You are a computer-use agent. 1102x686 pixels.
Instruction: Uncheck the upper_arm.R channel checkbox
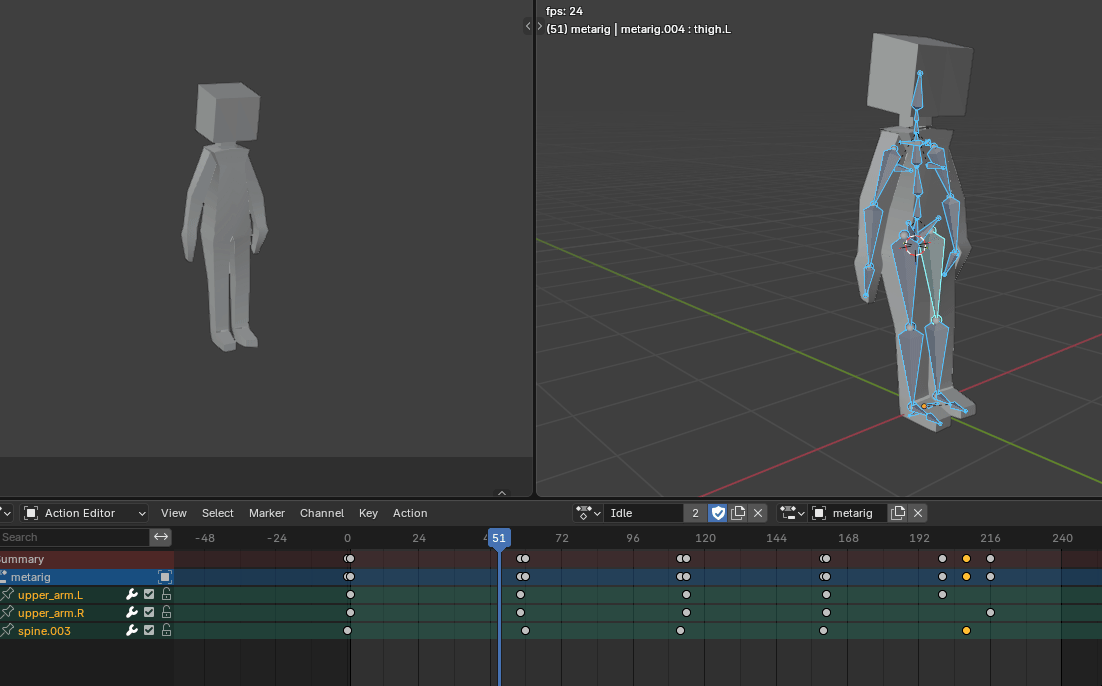point(149,613)
